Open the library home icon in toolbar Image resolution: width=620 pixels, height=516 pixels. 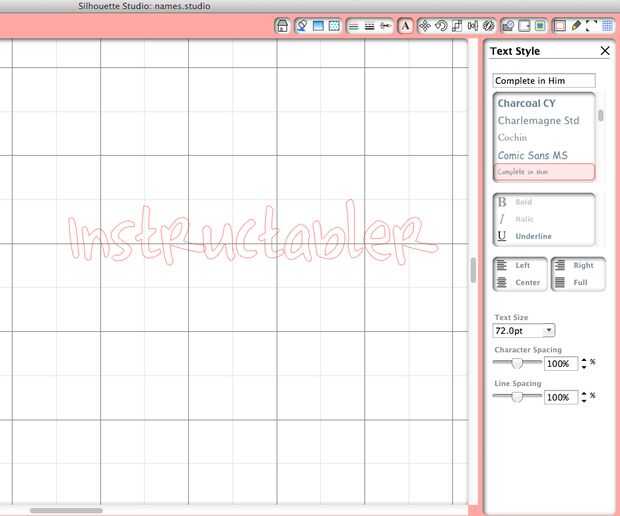click(x=282, y=26)
